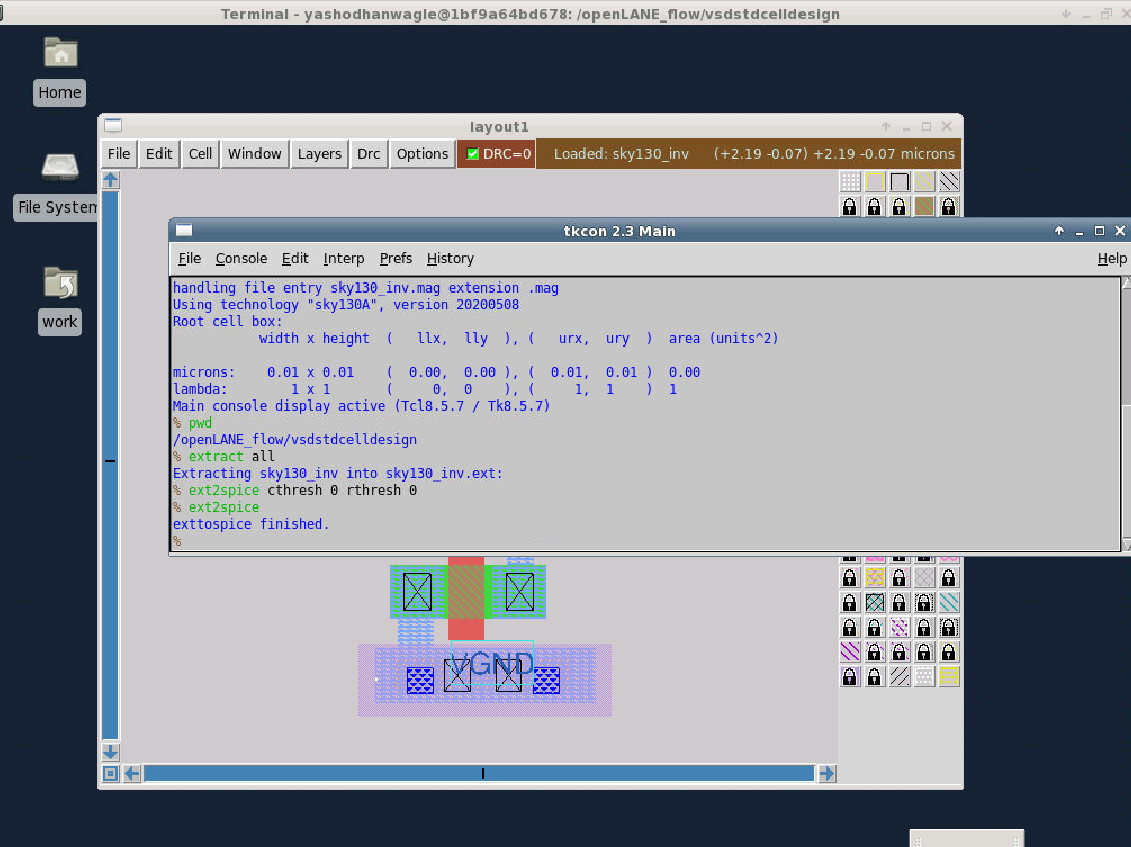Image resolution: width=1131 pixels, height=847 pixels.
Task: Select plain purple diagonal-lines layer icon
Action: (x=850, y=652)
